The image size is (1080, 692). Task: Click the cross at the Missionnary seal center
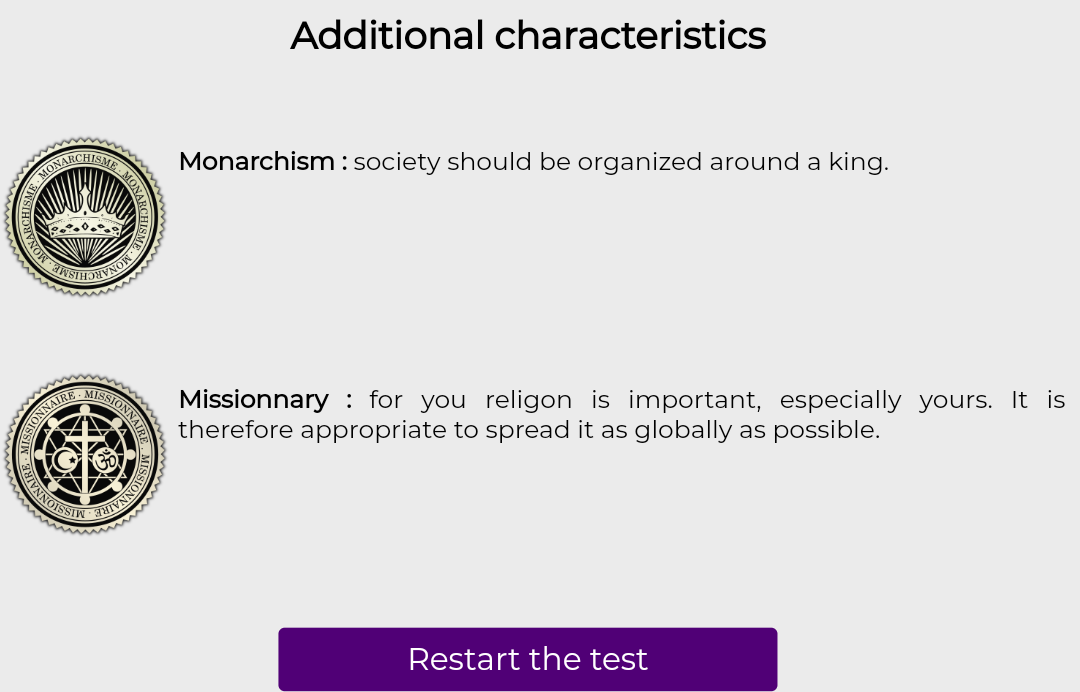(x=85, y=454)
